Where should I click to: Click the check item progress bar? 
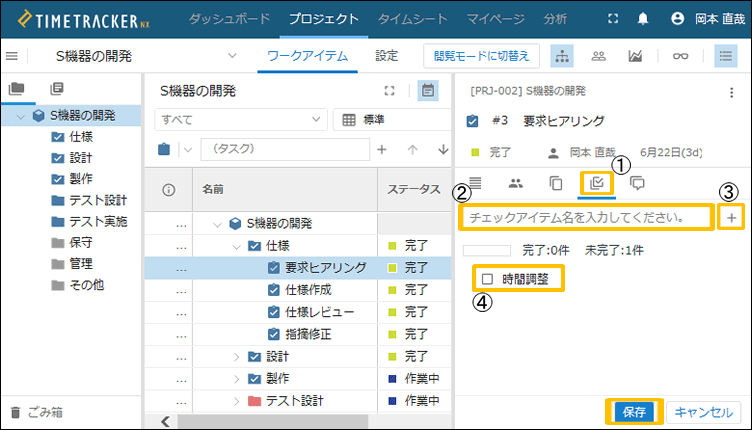click(x=487, y=250)
